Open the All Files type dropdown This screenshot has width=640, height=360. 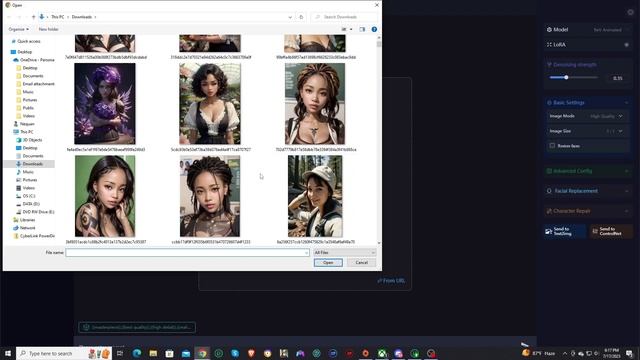[344, 253]
